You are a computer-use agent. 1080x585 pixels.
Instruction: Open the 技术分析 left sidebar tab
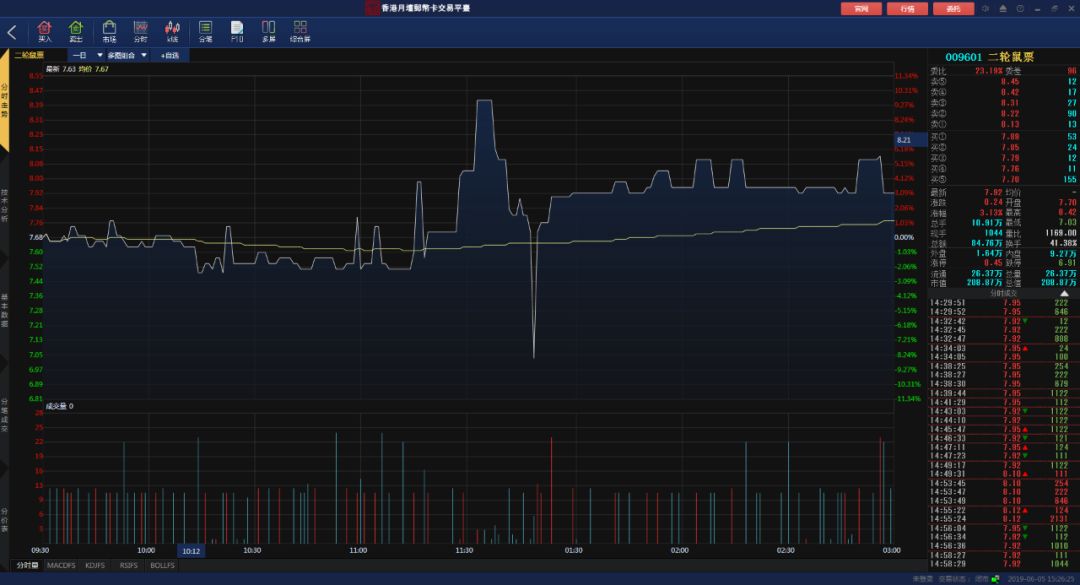pyautogui.click(x=4, y=205)
